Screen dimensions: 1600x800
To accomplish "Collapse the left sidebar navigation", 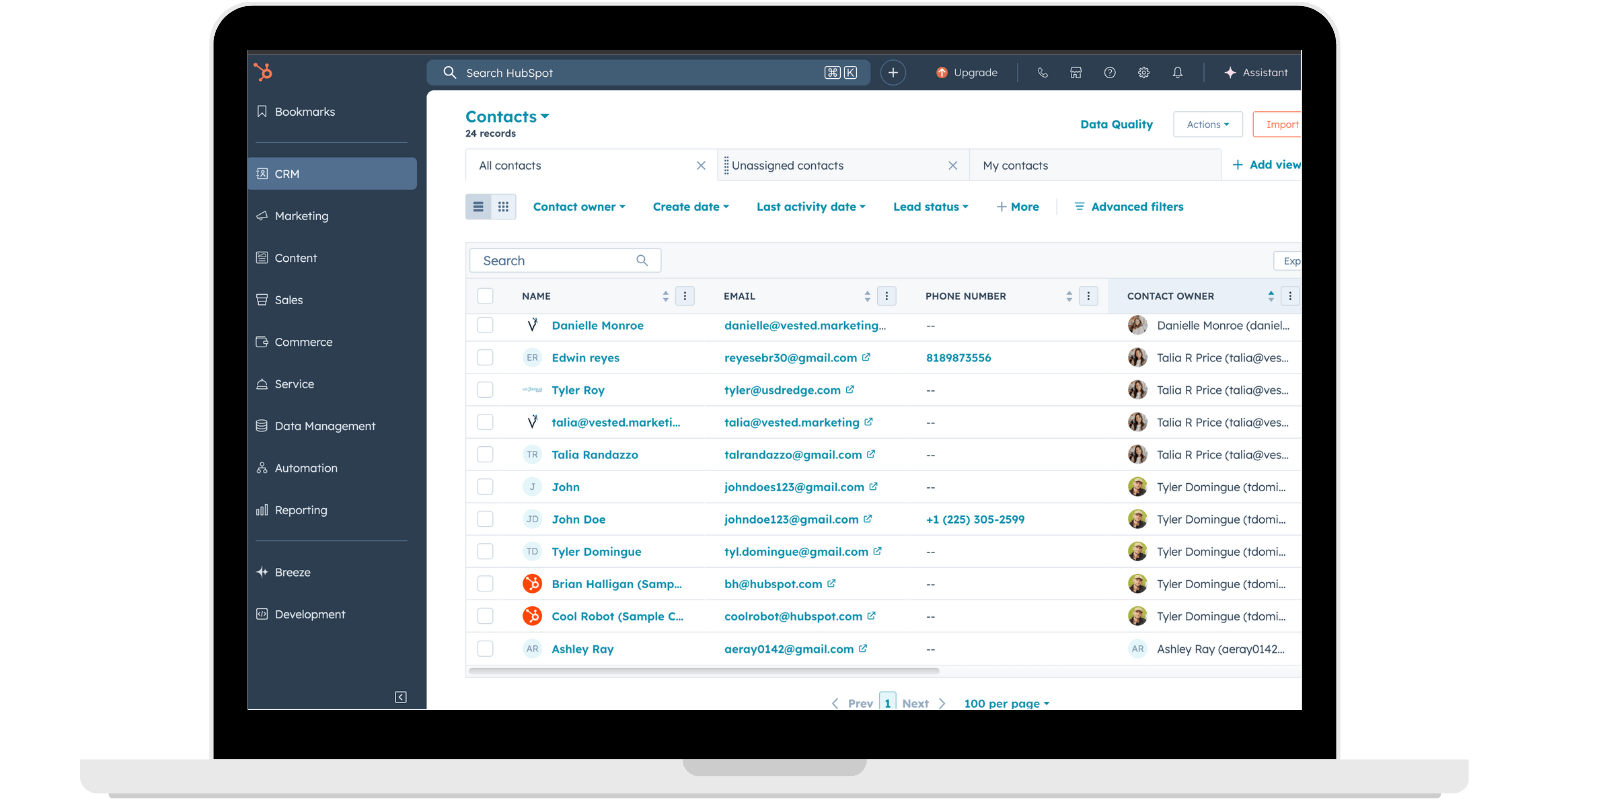I will 401,697.
